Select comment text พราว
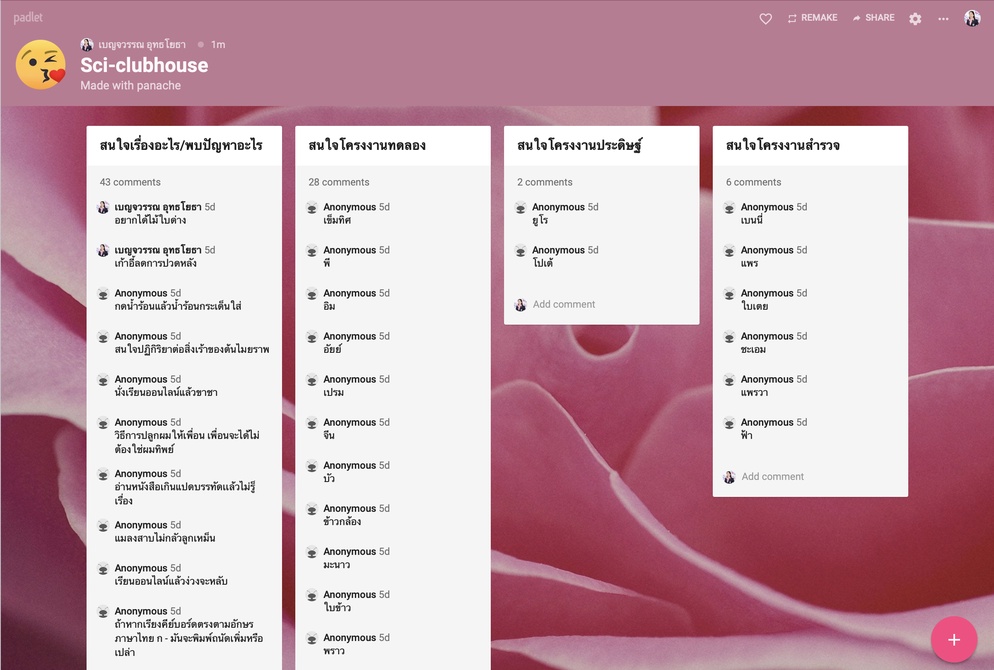This screenshot has width=994, height=670. [x=334, y=651]
